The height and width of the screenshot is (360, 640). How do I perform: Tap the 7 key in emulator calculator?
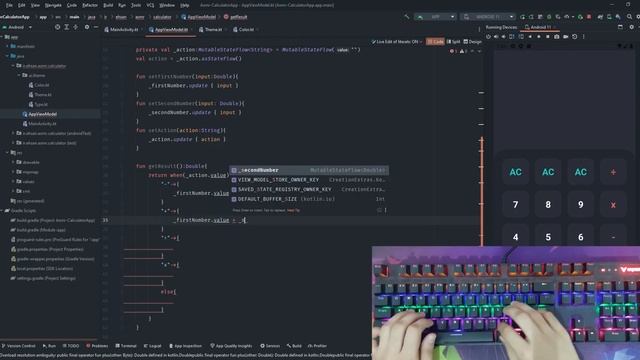coord(516,204)
